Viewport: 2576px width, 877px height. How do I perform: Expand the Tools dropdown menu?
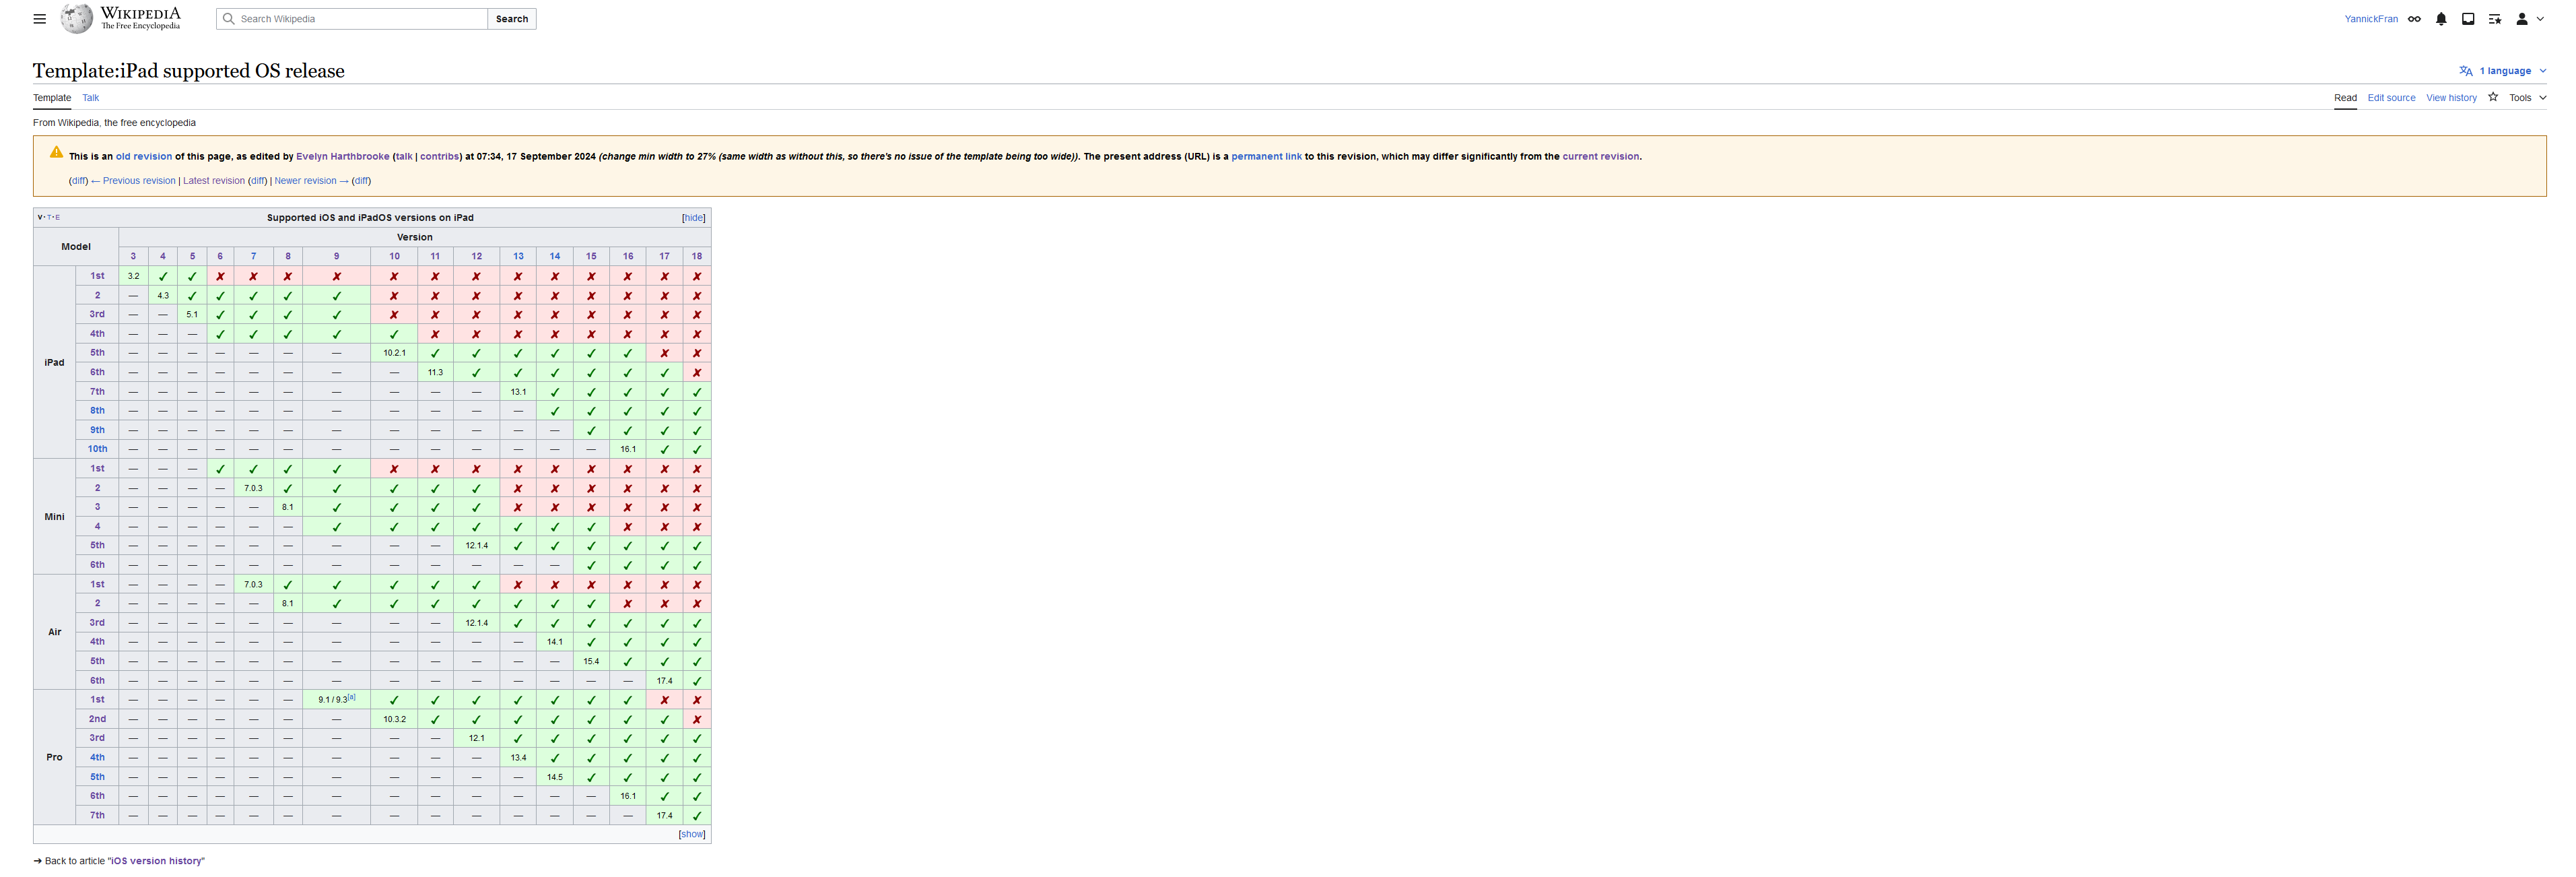tap(2527, 98)
